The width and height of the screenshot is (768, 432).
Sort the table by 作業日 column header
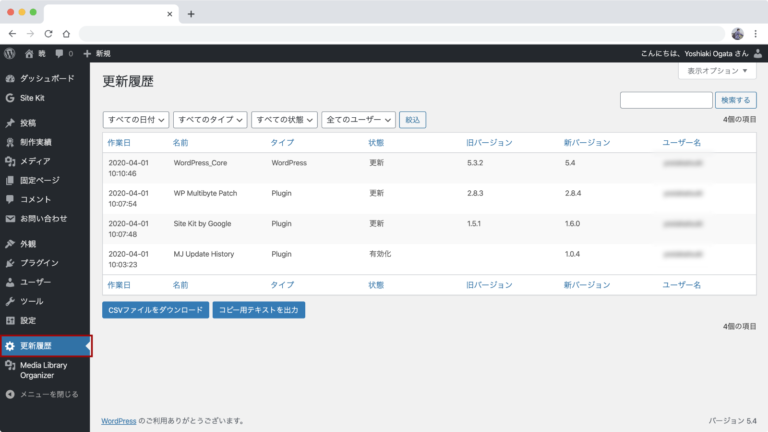pos(120,143)
